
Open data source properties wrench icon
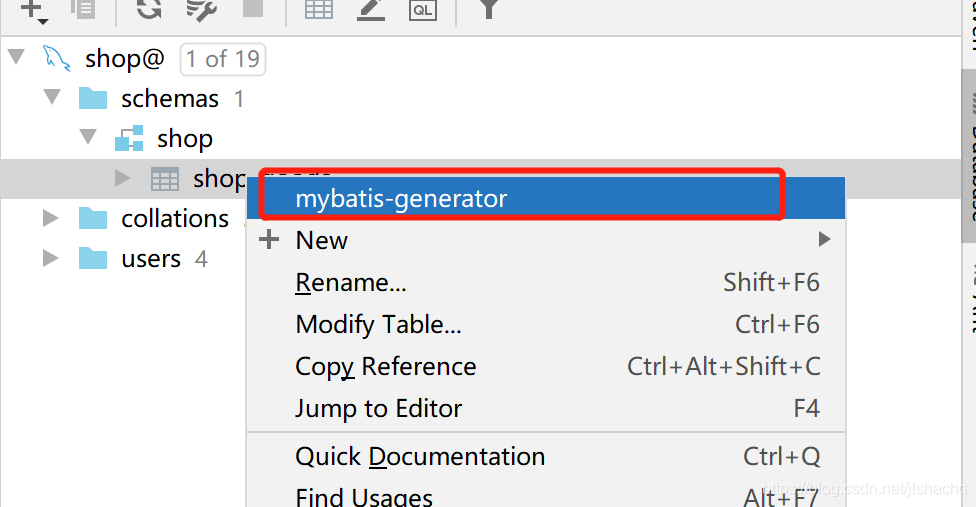coord(201,10)
